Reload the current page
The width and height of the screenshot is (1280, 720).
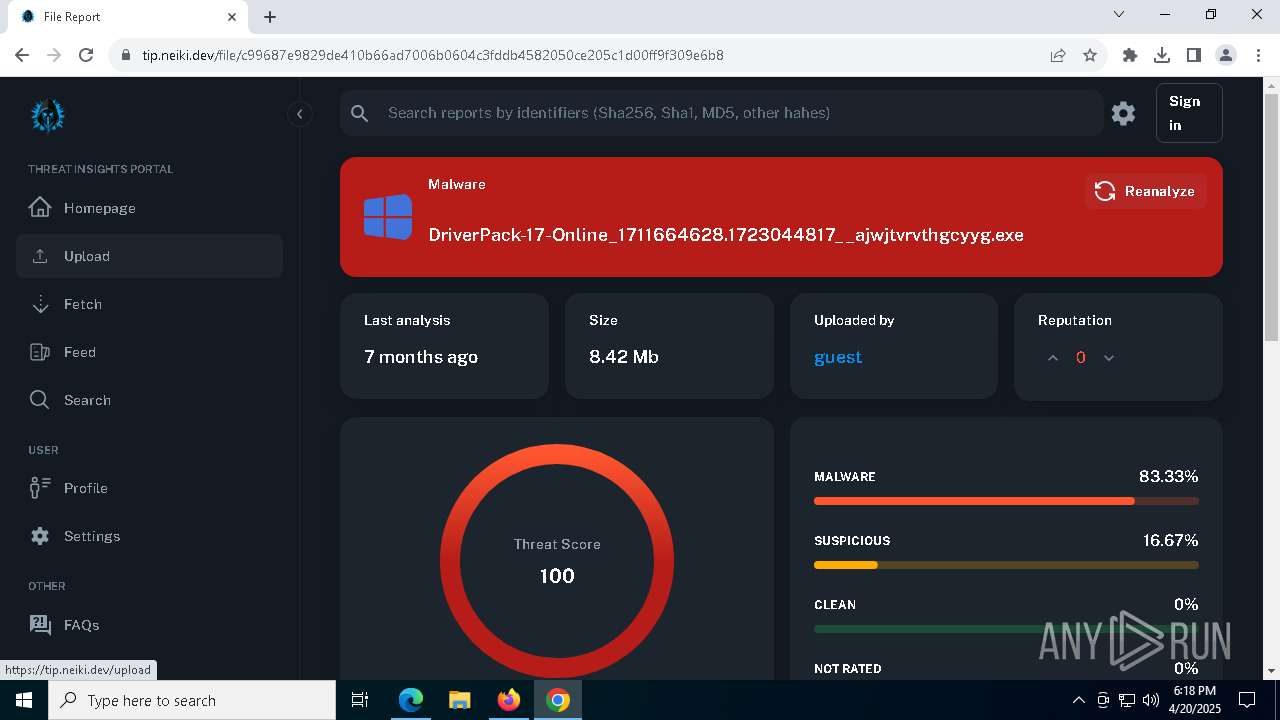pyautogui.click(x=86, y=55)
